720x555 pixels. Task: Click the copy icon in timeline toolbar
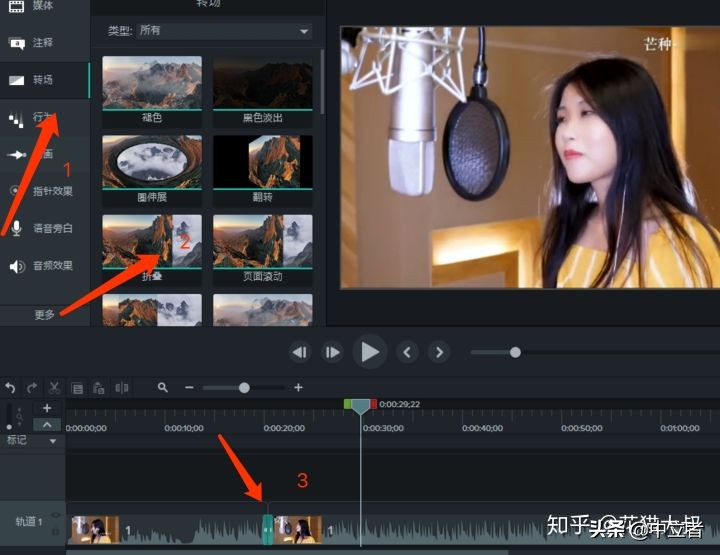click(x=77, y=389)
